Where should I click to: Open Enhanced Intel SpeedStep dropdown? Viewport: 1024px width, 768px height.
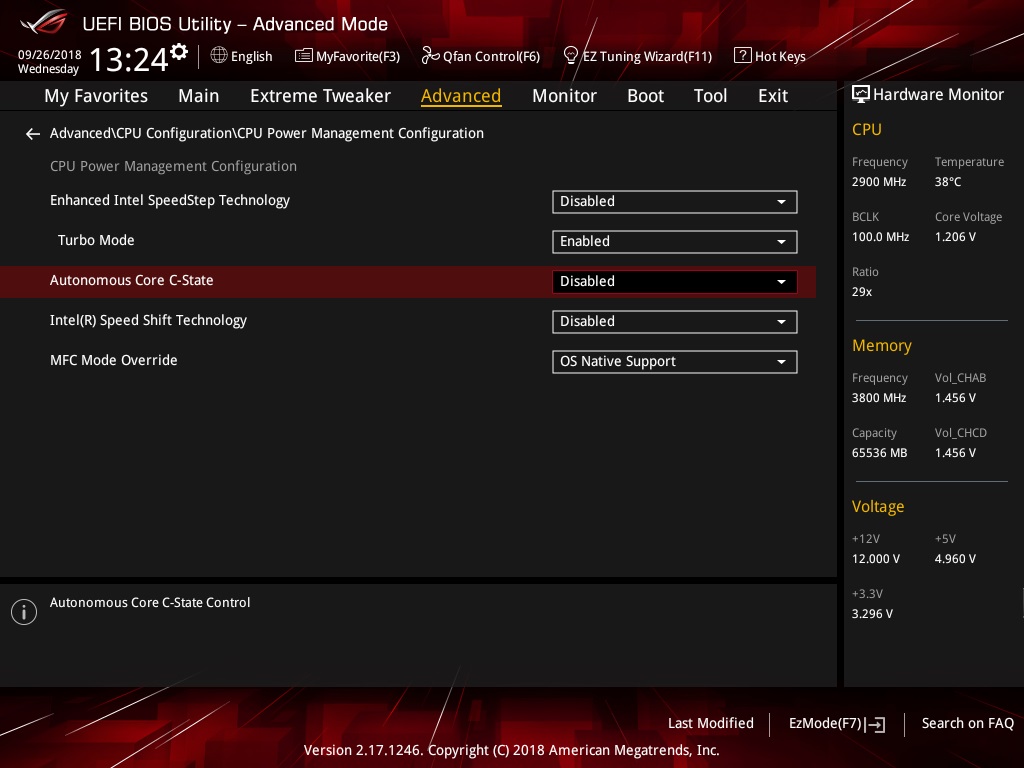pyautogui.click(x=675, y=202)
